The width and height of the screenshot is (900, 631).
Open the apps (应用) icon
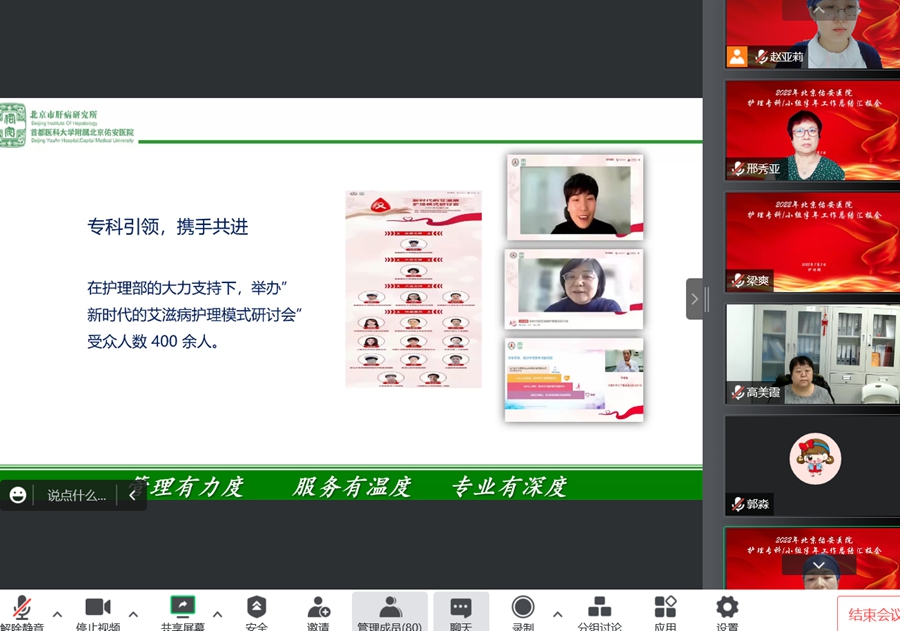(x=665, y=609)
